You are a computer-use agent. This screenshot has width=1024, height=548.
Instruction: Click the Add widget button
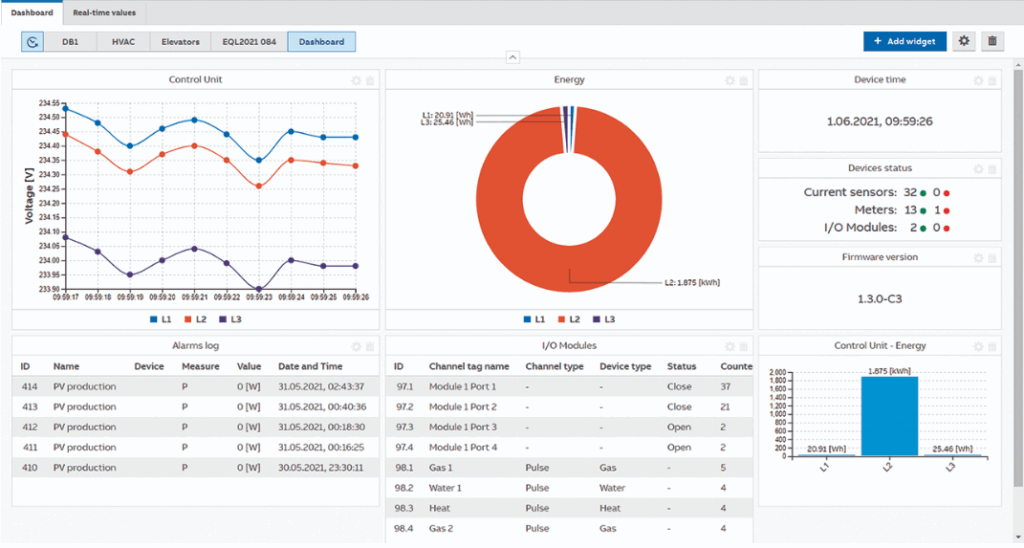coord(904,41)
